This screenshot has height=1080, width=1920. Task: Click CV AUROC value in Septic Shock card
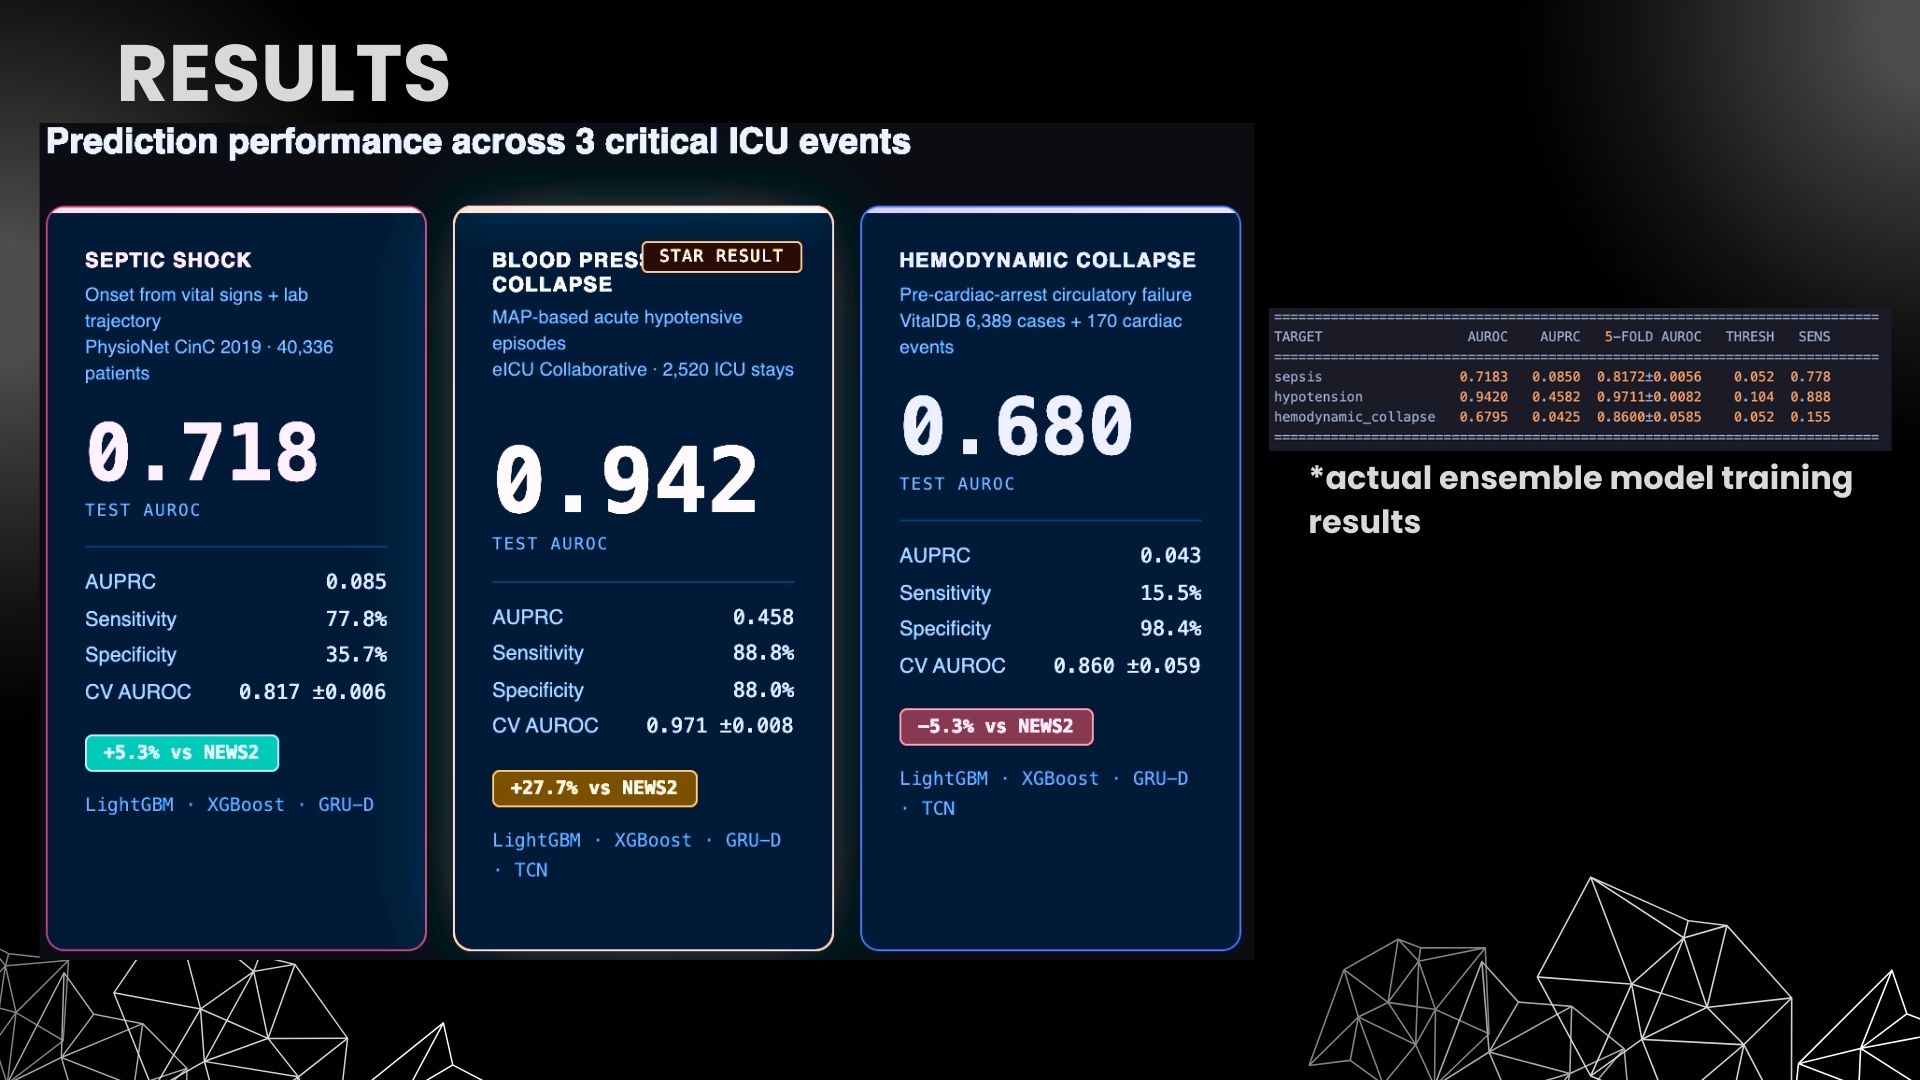click(x=312, y=692)
